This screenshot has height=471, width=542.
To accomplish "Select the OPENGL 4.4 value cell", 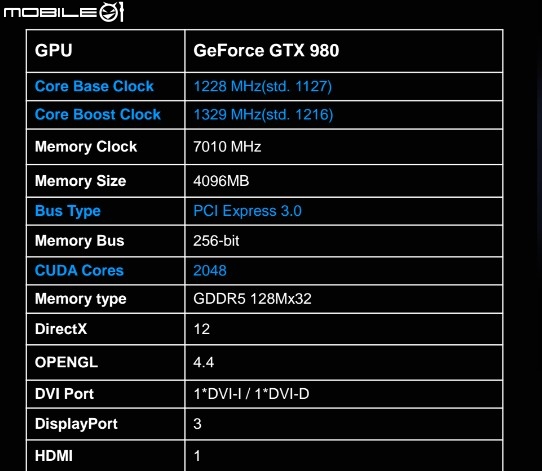I will click(x=344, y=362).
